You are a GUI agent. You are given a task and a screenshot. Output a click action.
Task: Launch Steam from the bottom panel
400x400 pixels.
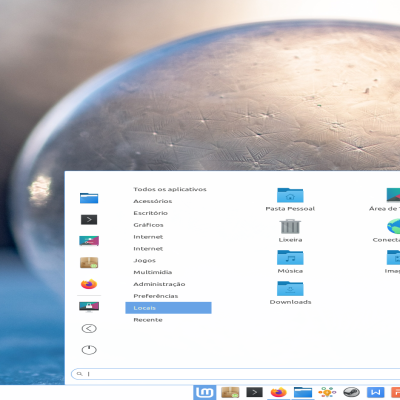(351, 392)
